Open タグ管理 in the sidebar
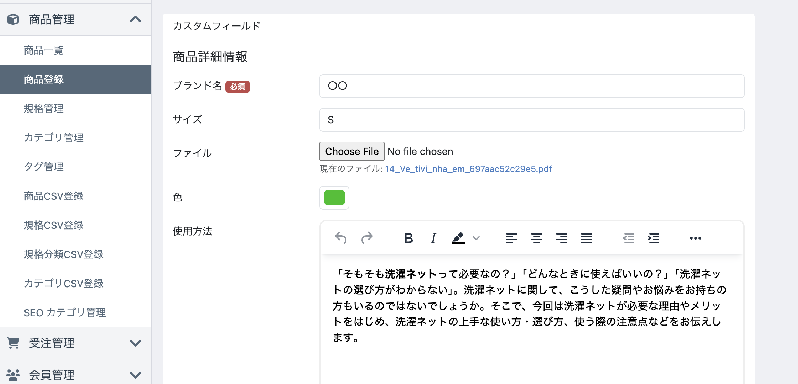798x384 pixels. [75, 166]
